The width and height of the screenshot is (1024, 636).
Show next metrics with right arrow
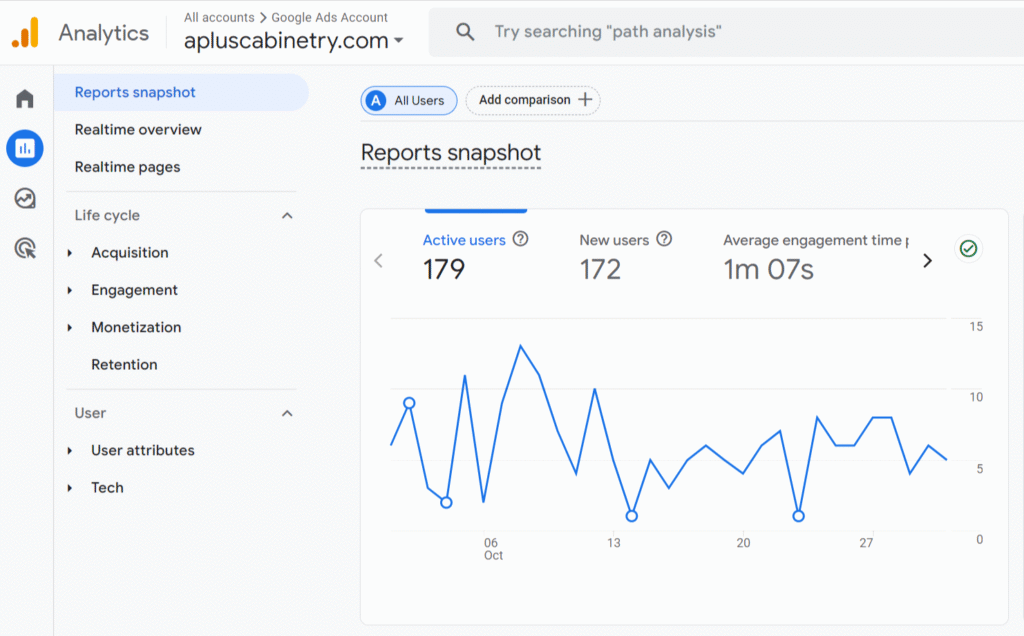point(926,261)
